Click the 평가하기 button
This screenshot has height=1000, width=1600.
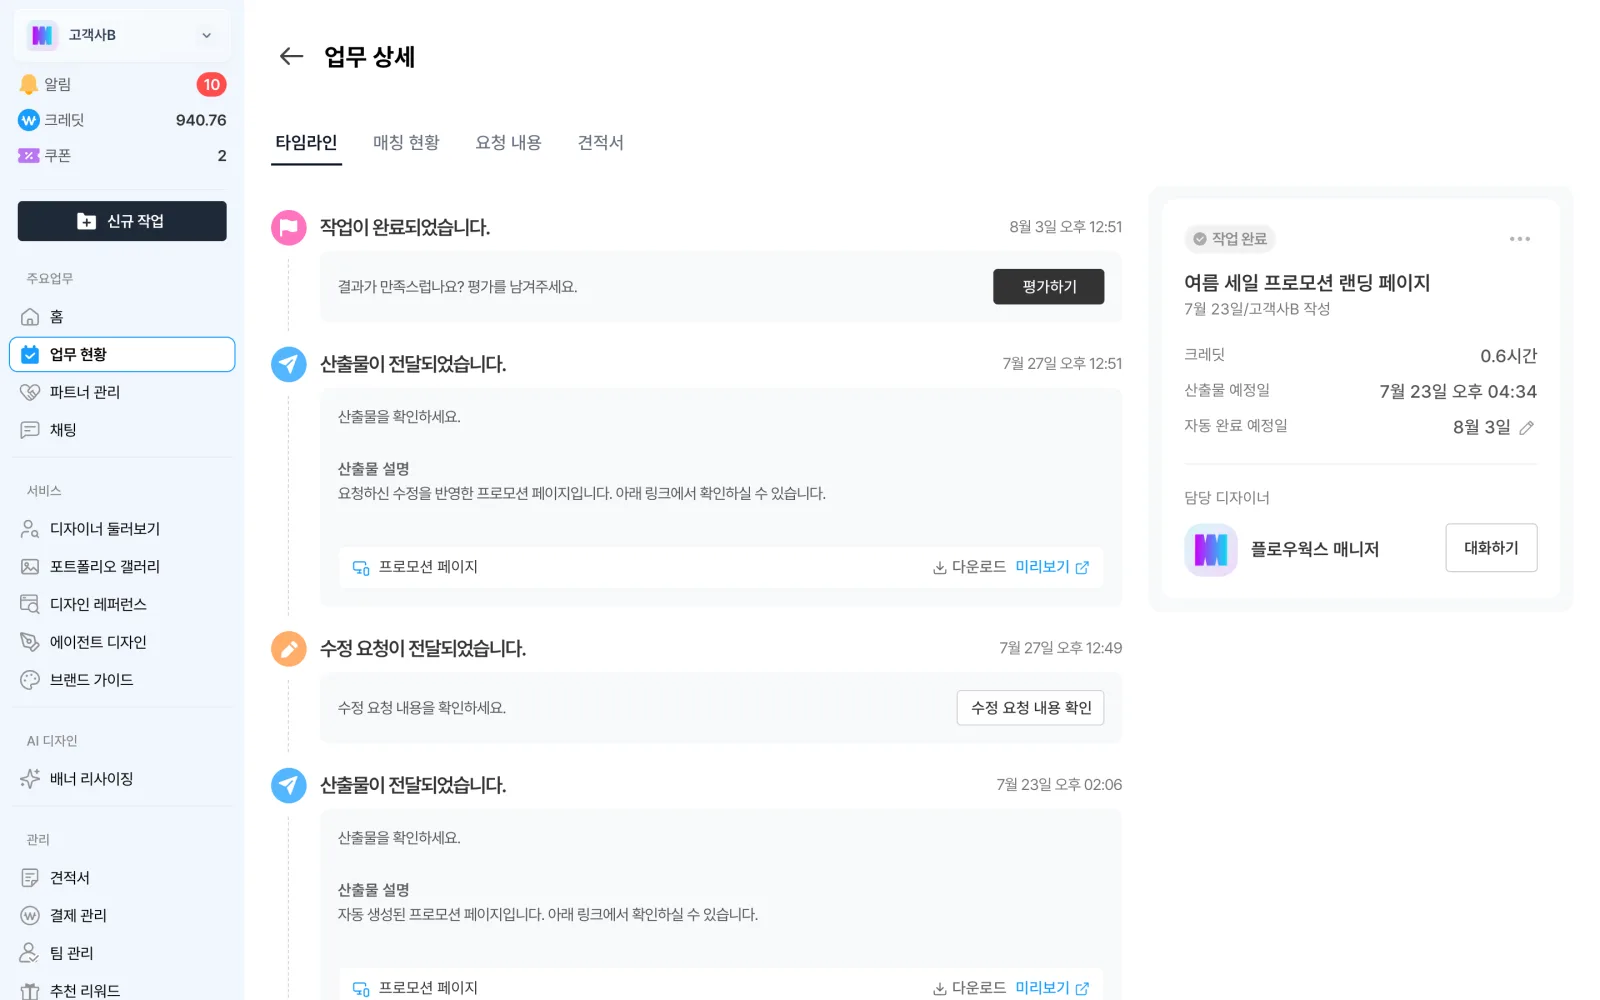coord(1048,287)
